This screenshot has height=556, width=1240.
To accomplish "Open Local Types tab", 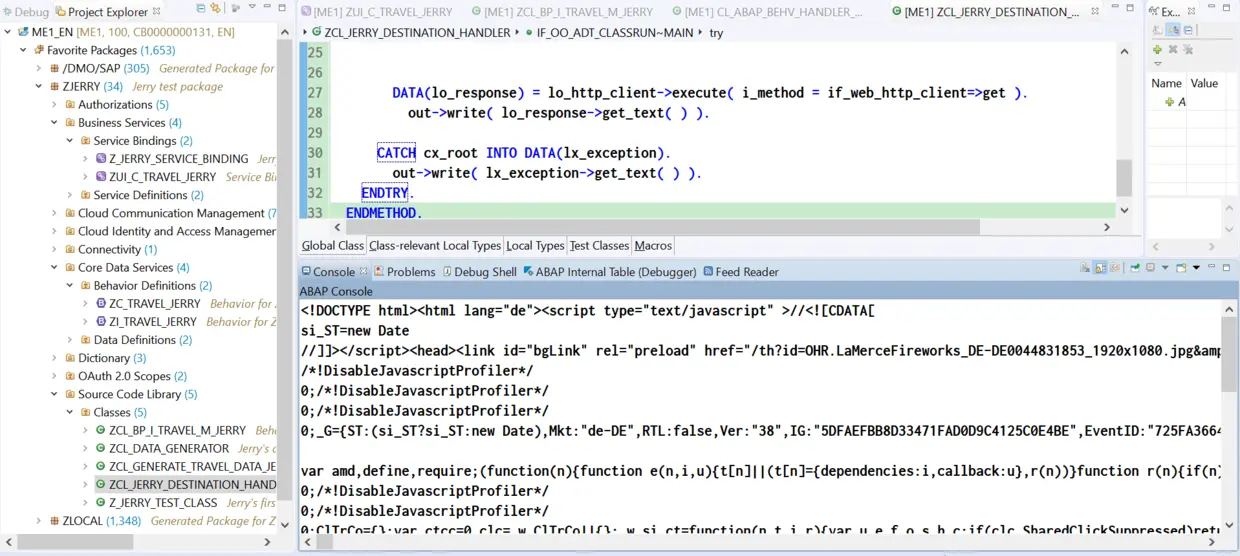I will click(535, 246).
